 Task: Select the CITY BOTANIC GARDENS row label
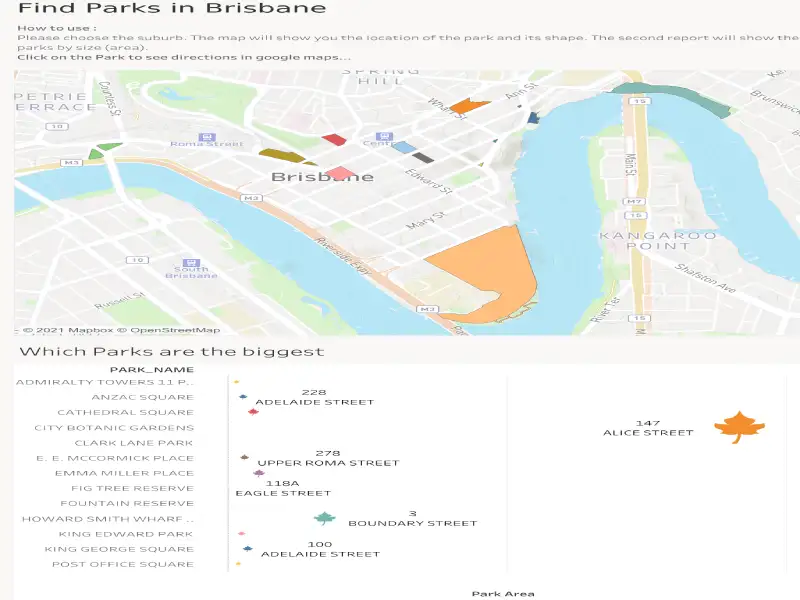pos(114,427)
